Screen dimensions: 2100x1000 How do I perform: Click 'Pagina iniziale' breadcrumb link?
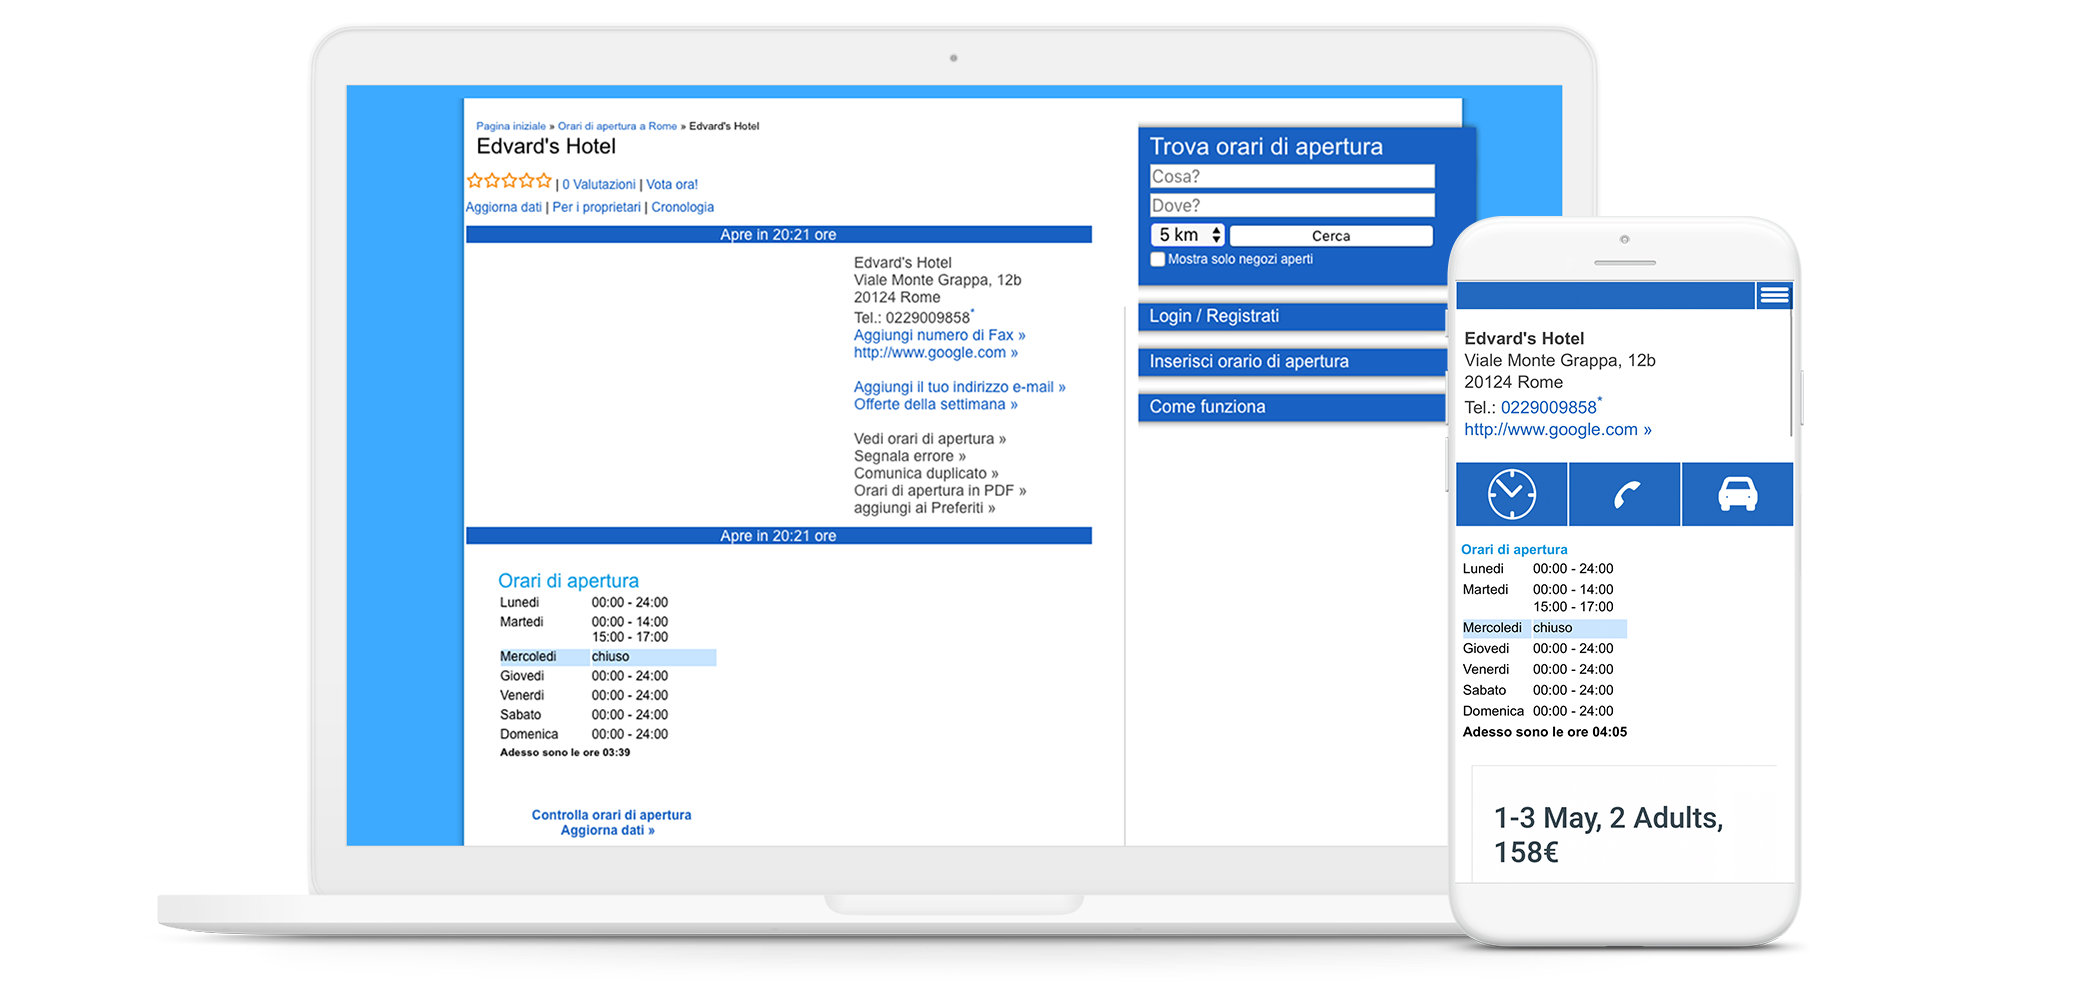pos(510,127)
